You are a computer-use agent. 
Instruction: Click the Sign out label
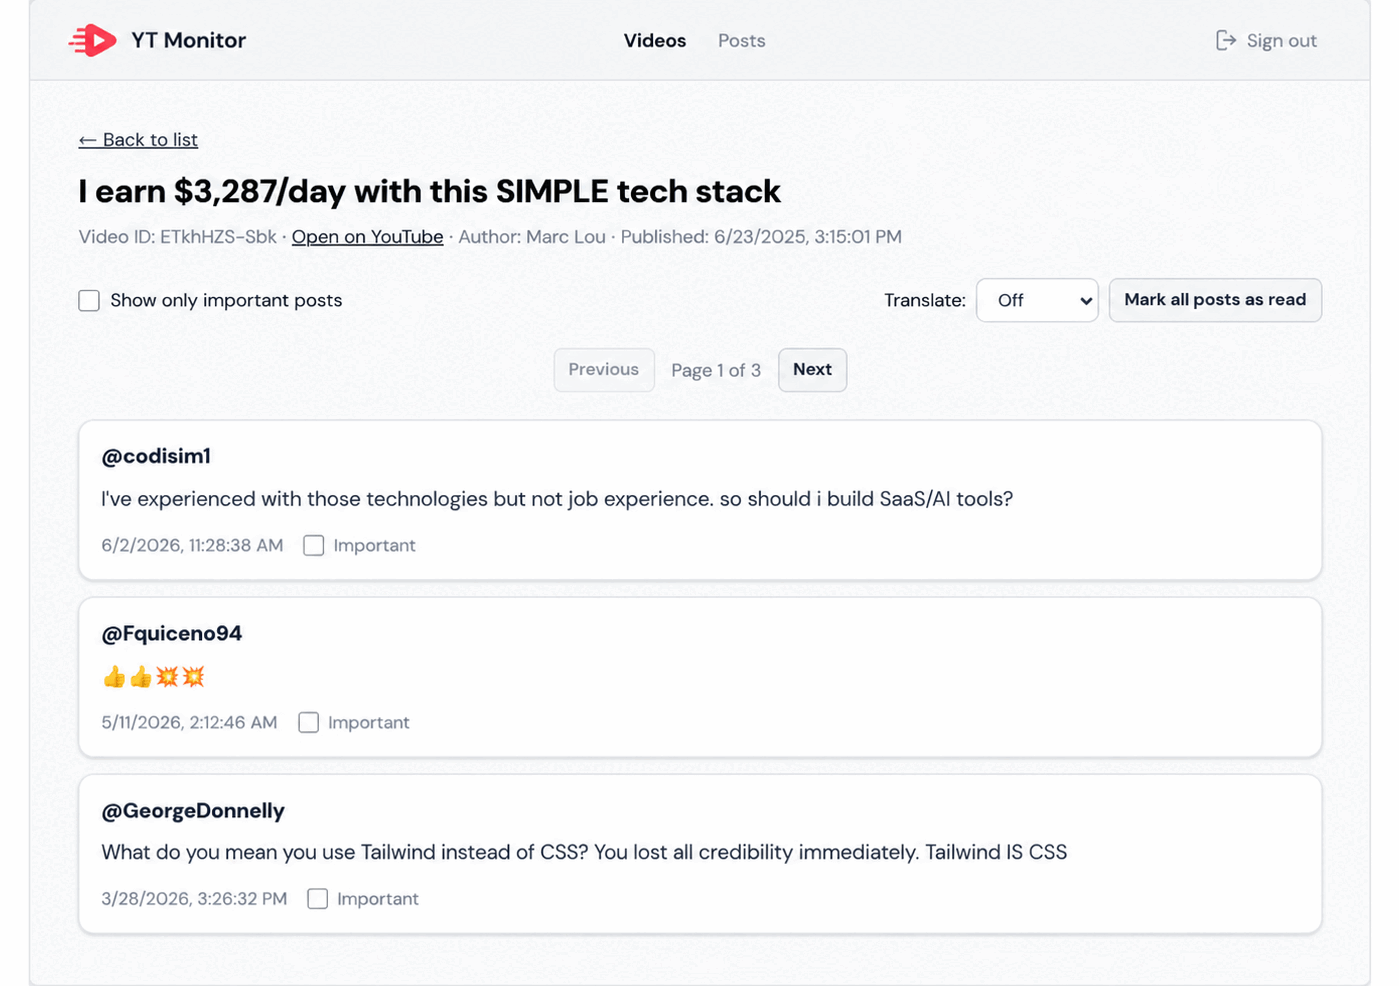(x=1282, y=41)
